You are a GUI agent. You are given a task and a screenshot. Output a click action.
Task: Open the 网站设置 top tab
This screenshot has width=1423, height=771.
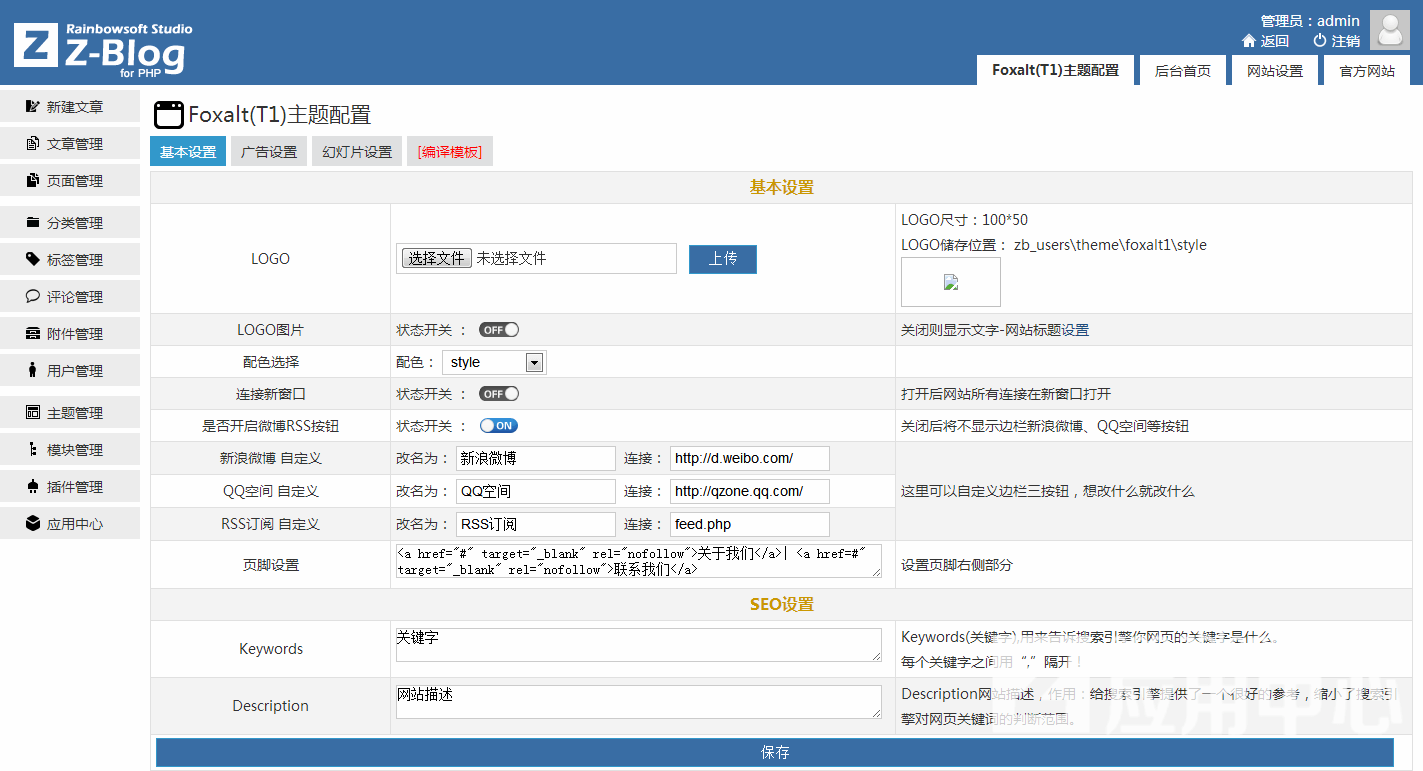coord(1275,71)
